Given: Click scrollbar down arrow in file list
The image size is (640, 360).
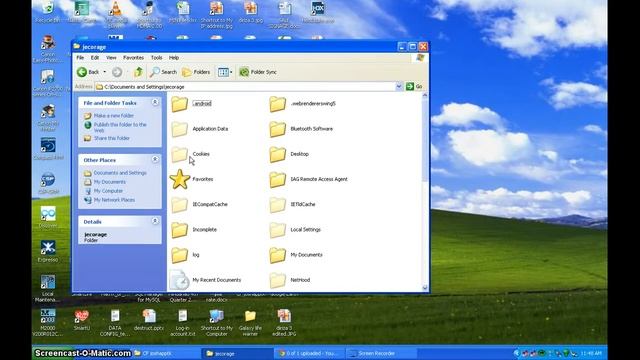Looking at the screenshot, I should [425, 287].
